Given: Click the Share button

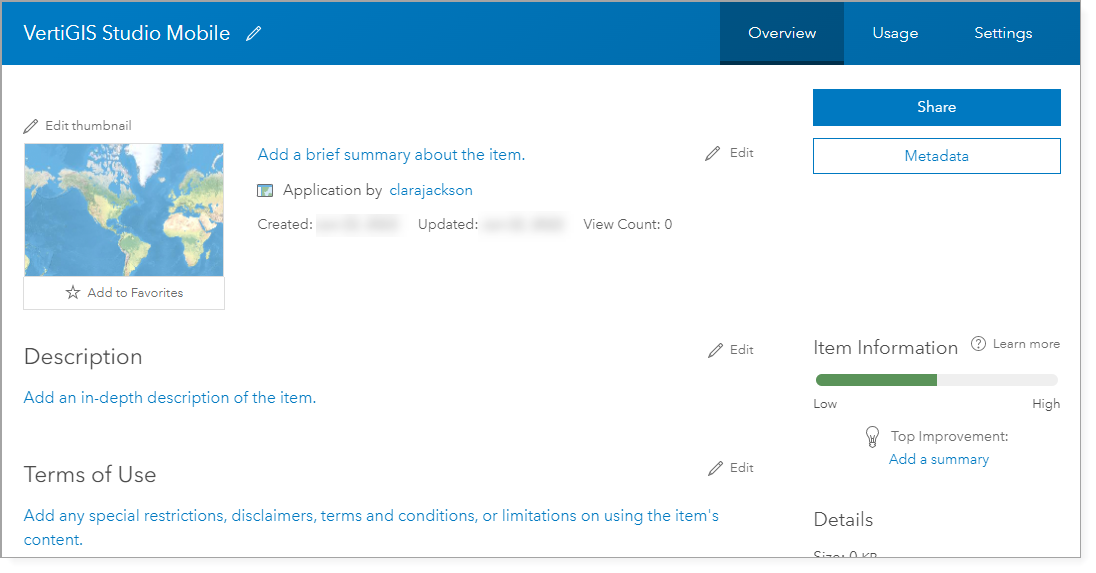Looking at the screenshot, I should coord(937,107).
